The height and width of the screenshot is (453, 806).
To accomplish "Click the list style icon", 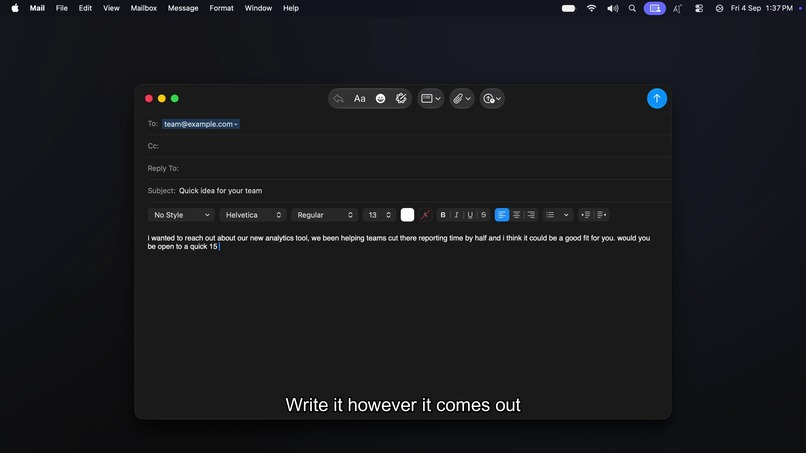I will pyautogui.click(x=550, y=215).
